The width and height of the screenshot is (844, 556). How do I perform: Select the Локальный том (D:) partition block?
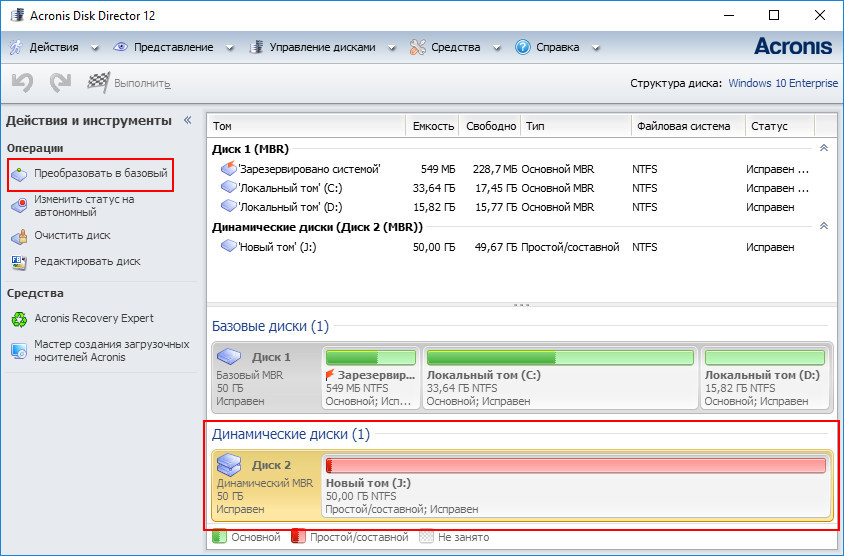pyautogui.click(x=765, y=378)
